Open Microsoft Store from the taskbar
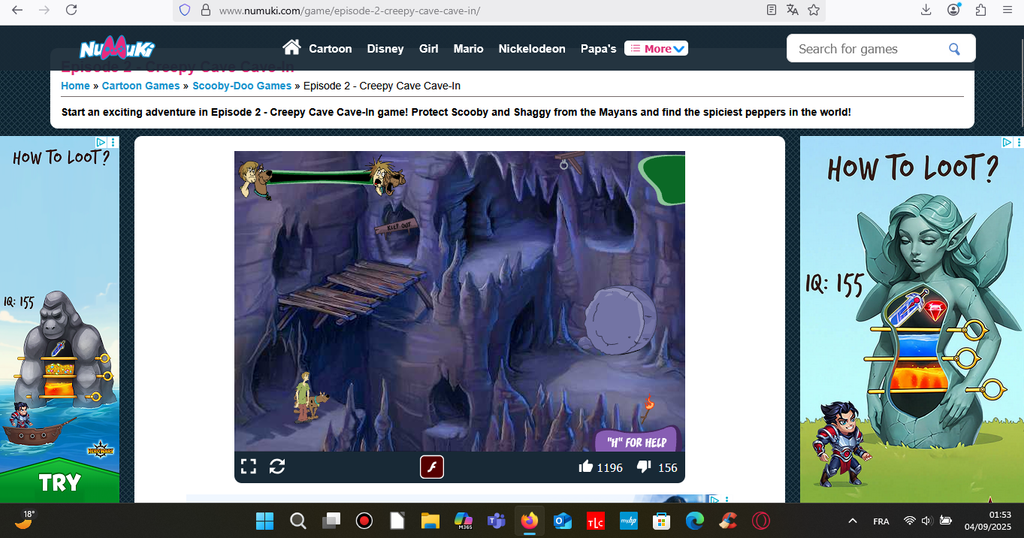1024x538 pixels. coord(661,521)
